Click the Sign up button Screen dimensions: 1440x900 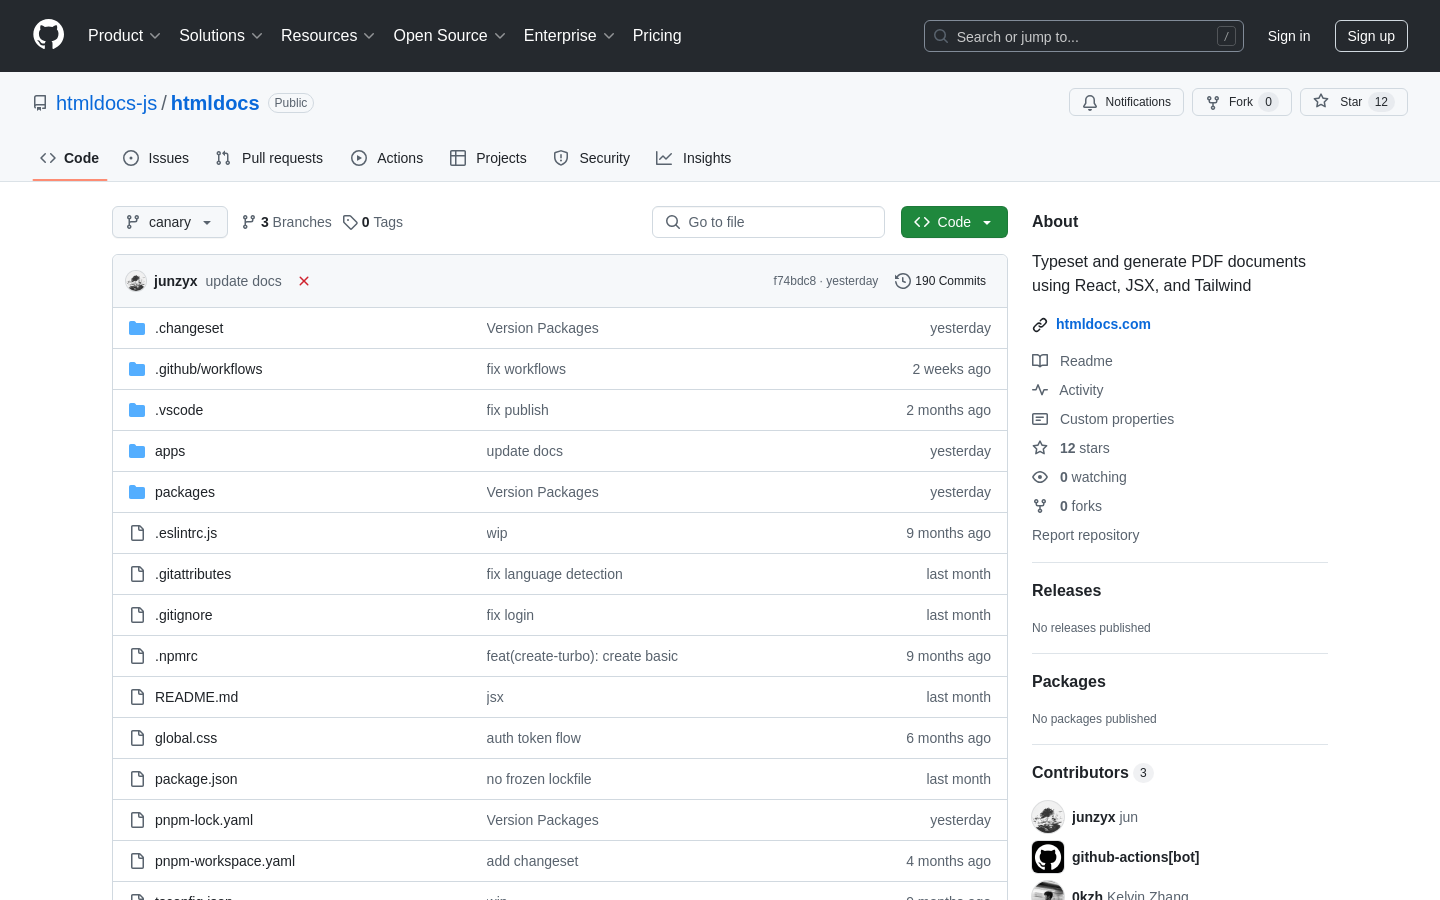point(1371,36)
